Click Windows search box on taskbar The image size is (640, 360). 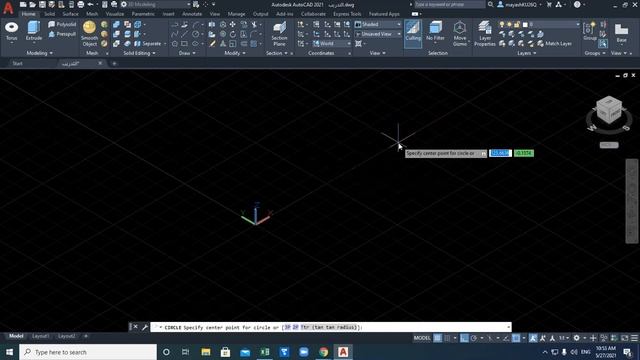click(x=88, y=352)
